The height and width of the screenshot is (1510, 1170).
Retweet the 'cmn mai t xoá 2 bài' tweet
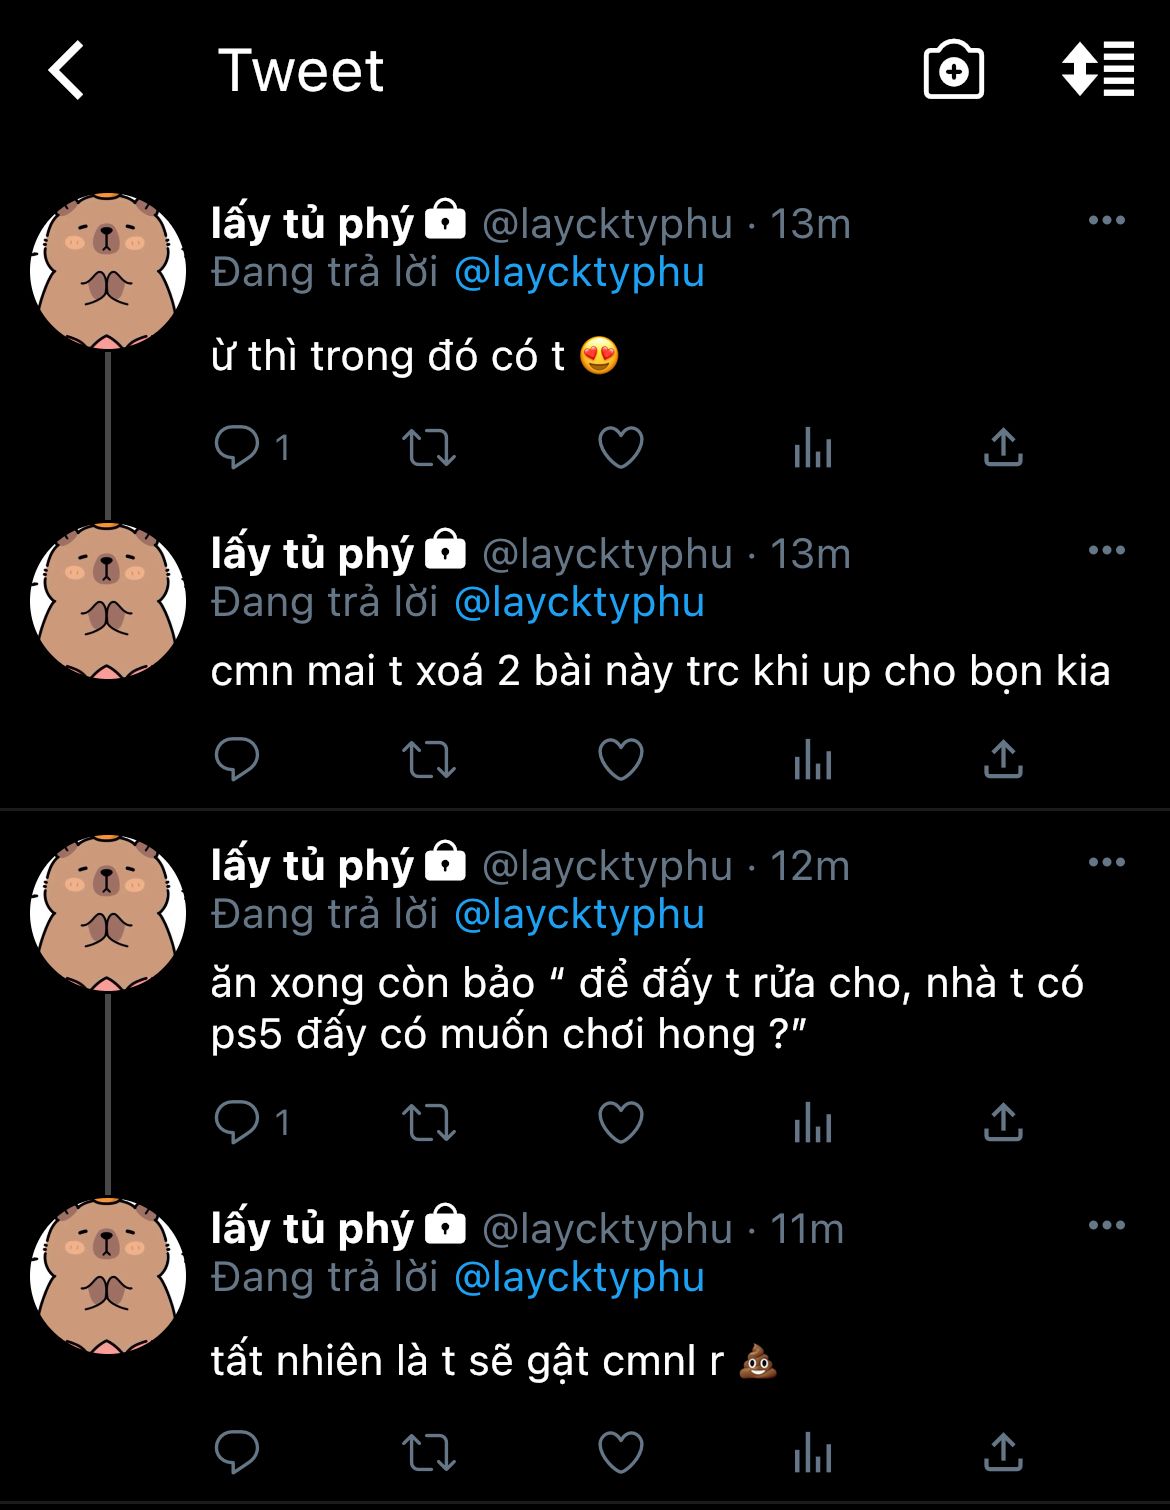click(429, 759)
